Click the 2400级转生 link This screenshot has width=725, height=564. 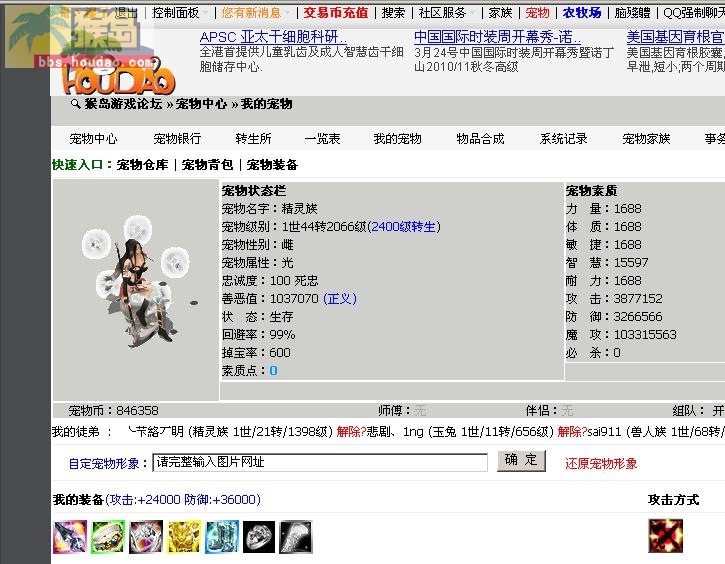pyautogui.click(x=404, y=227)
